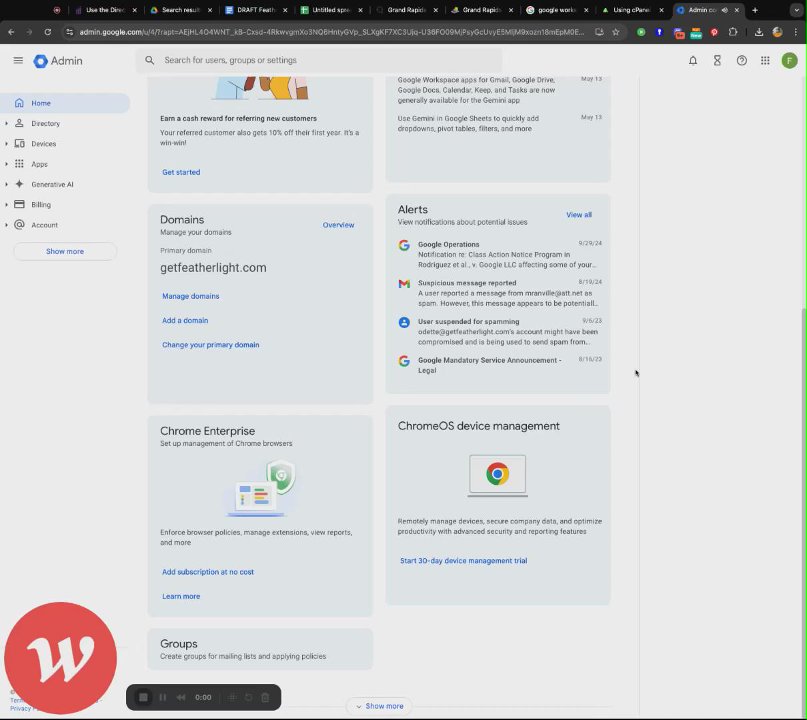Open the tasks hourglass icon
The image size is (807, 720).
point(717,61)
